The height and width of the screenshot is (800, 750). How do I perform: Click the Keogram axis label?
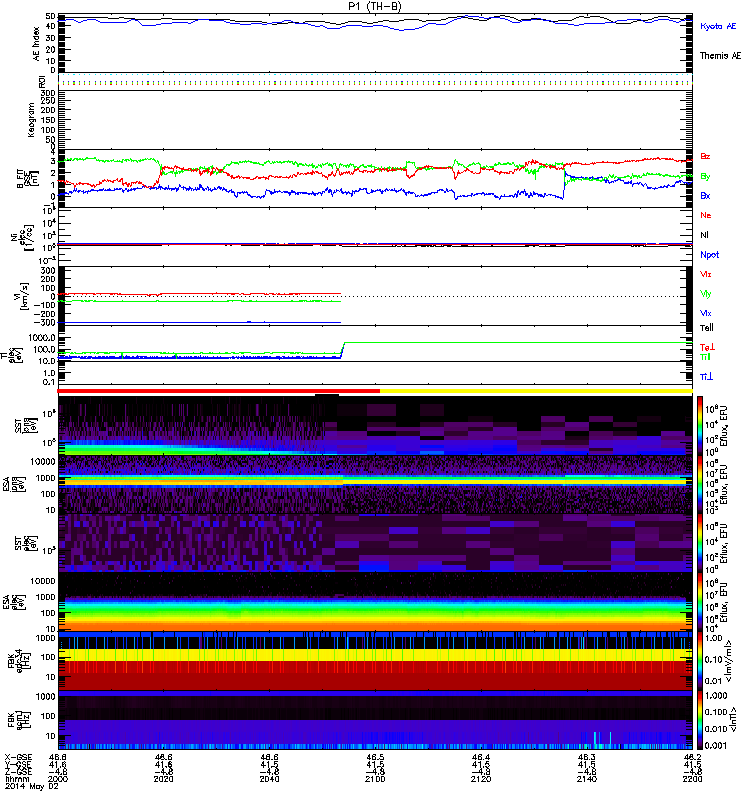pos(31,119)
